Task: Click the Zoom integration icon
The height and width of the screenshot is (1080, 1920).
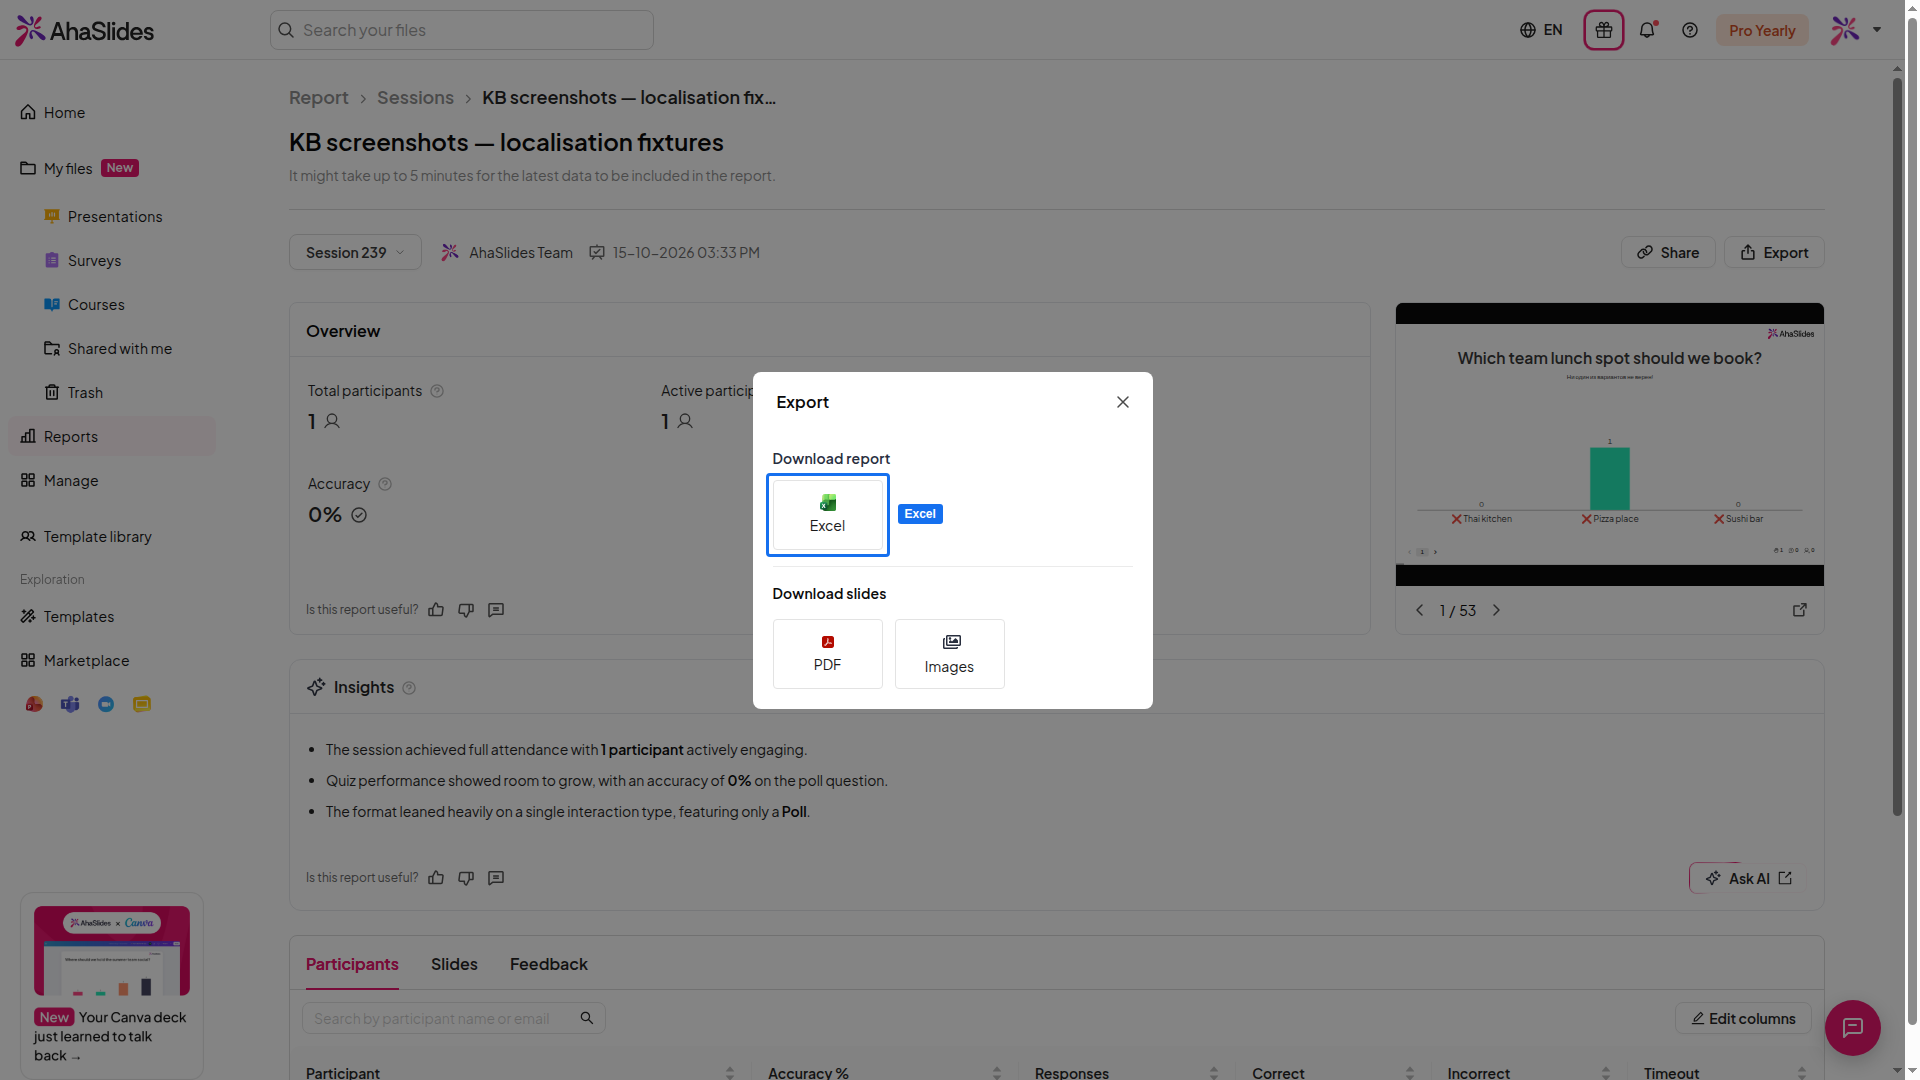Action: pyautogui.click(x=106, y=705)
